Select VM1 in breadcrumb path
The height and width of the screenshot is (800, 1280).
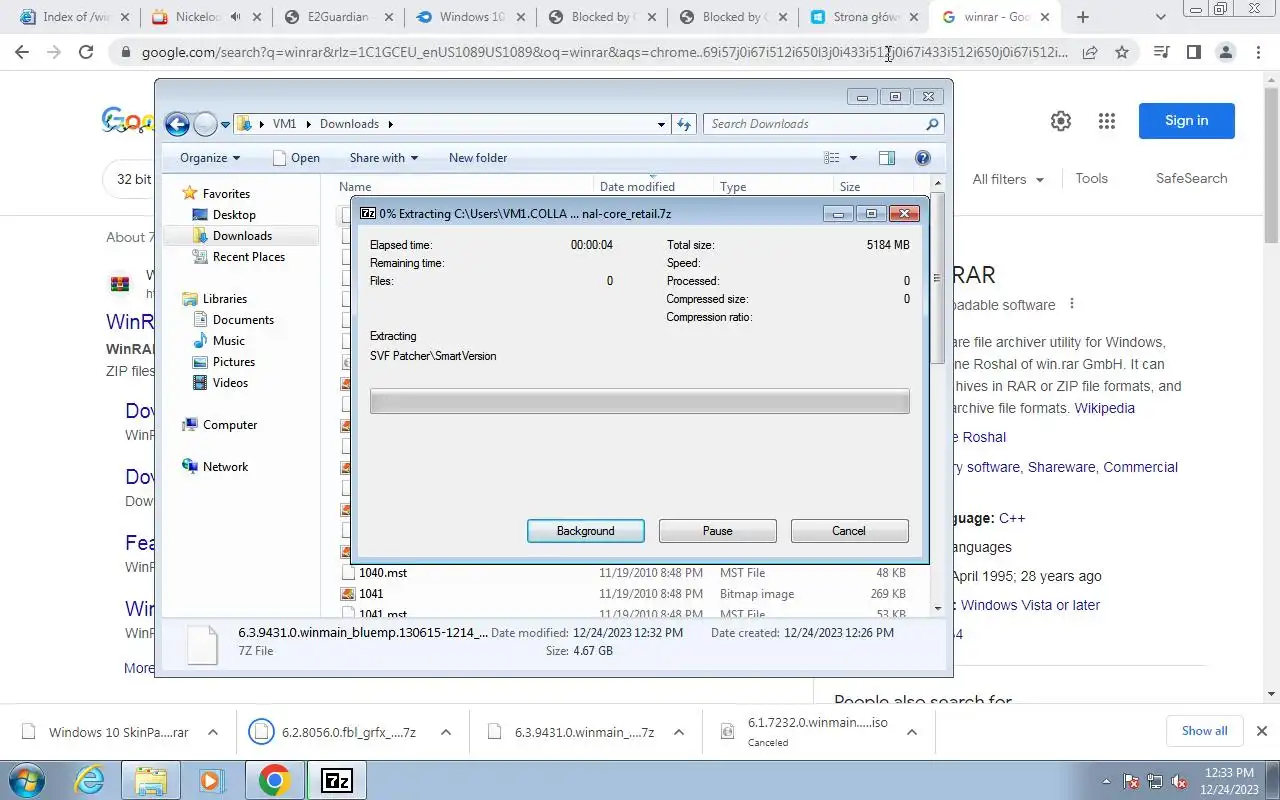click(284, 124)
